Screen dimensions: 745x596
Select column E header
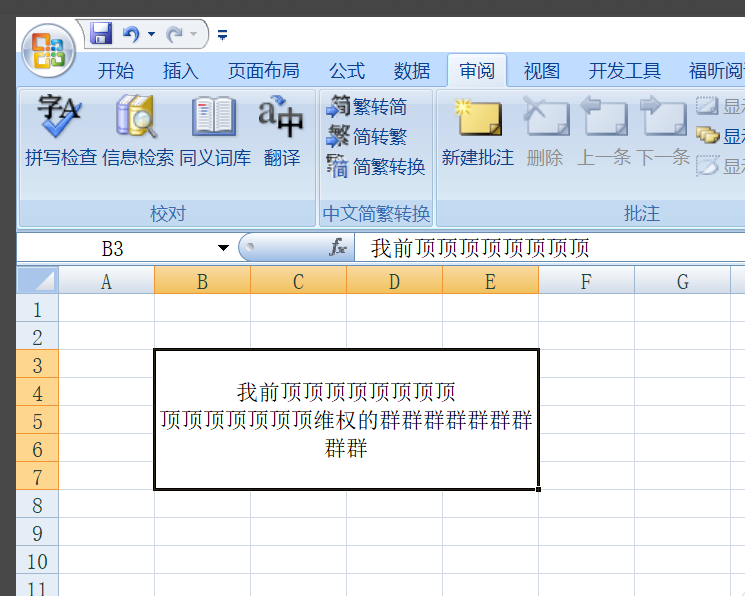(x=490, y=280)
